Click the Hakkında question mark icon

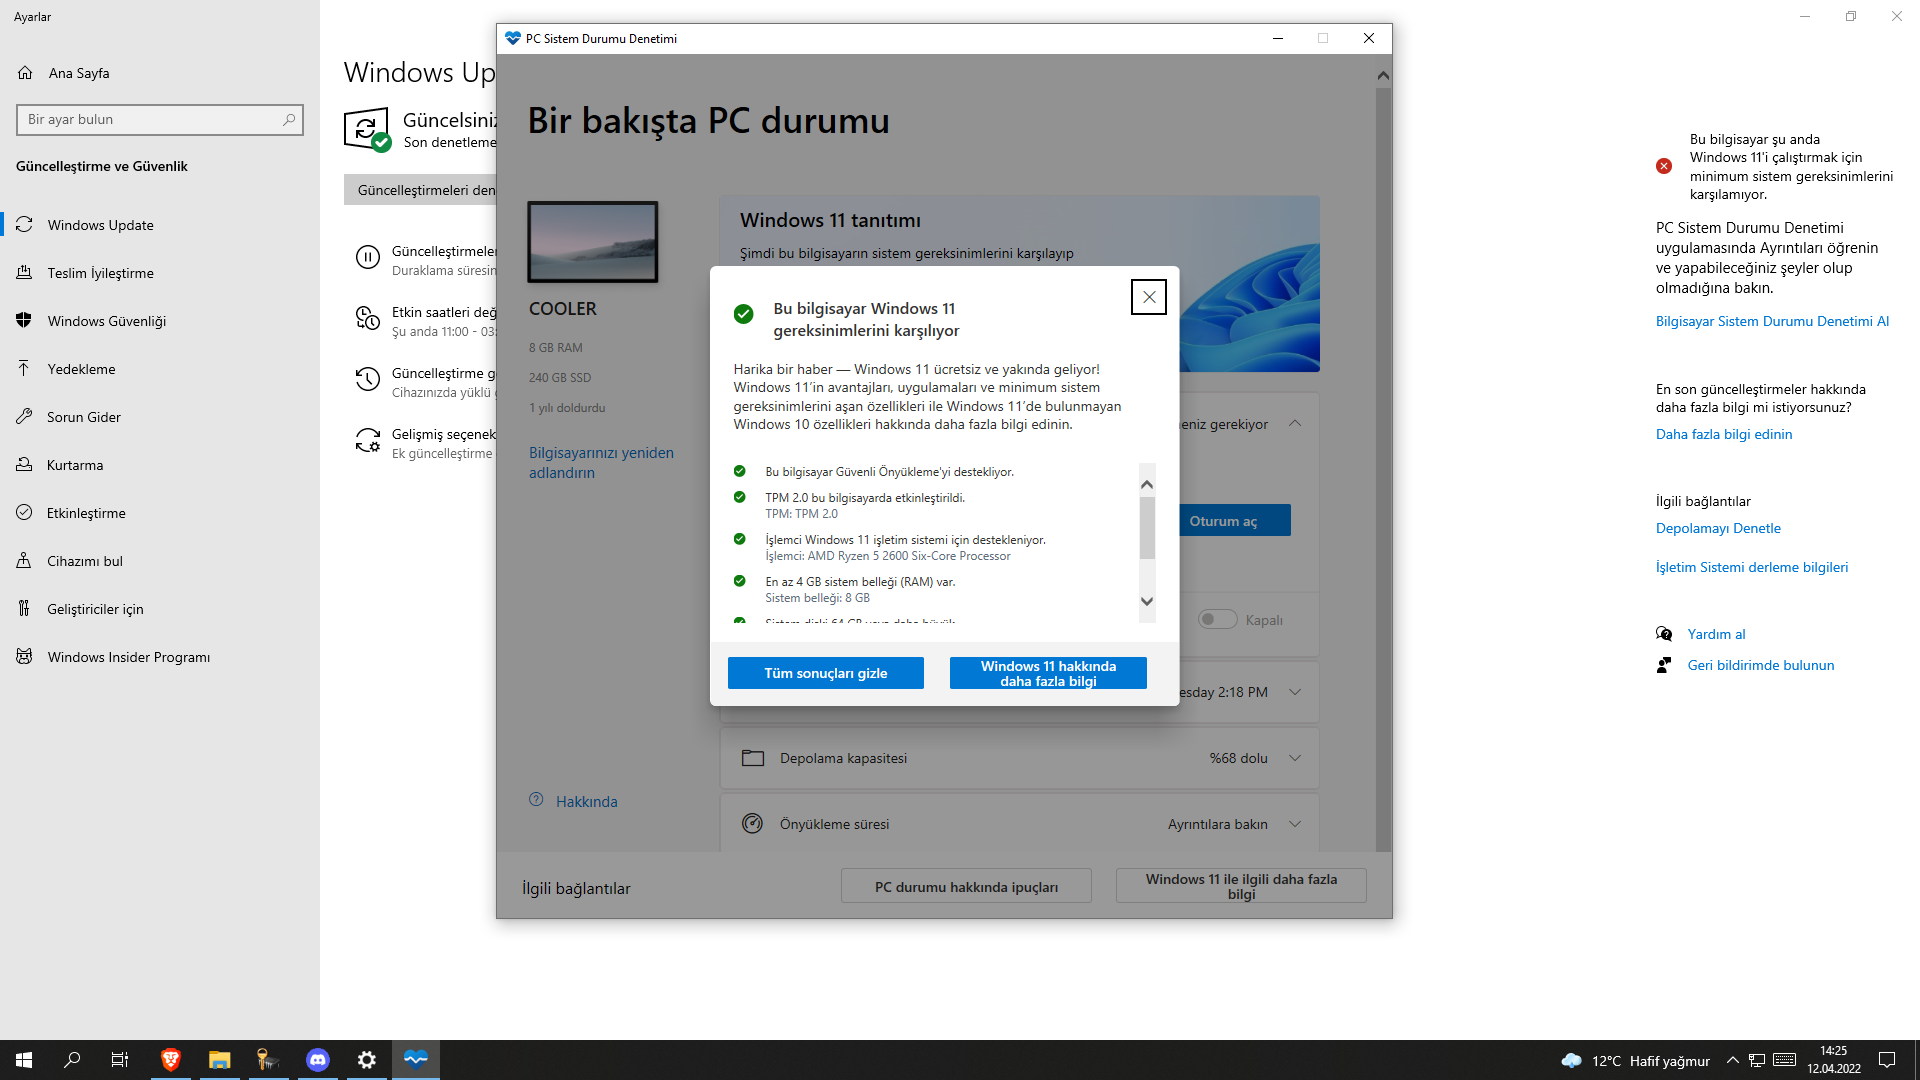coord(536,800)
